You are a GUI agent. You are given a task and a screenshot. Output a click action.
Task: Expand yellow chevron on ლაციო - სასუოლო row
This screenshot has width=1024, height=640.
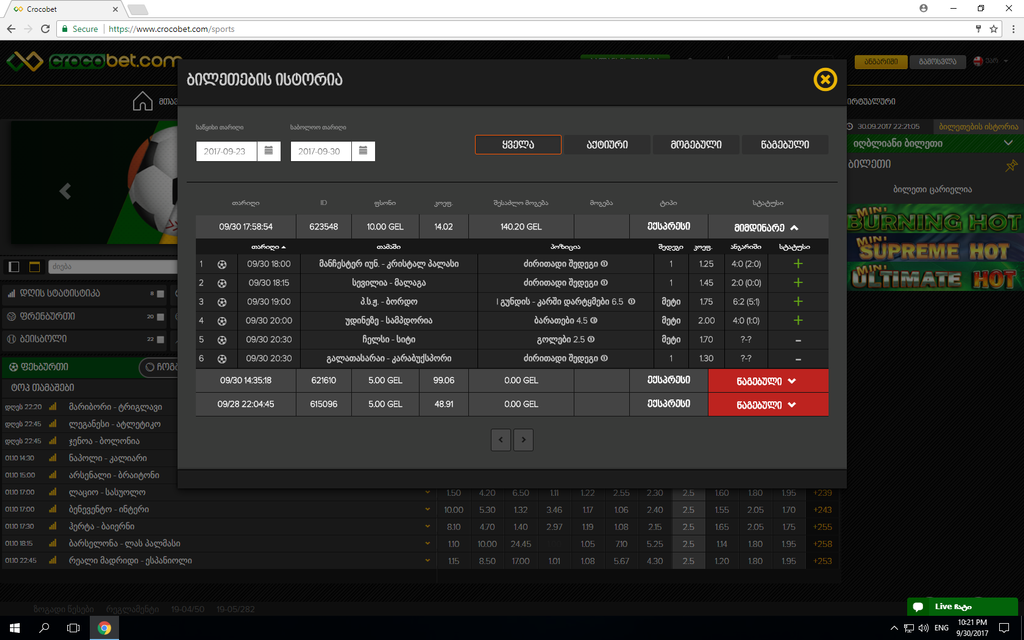tap(428, 492)
